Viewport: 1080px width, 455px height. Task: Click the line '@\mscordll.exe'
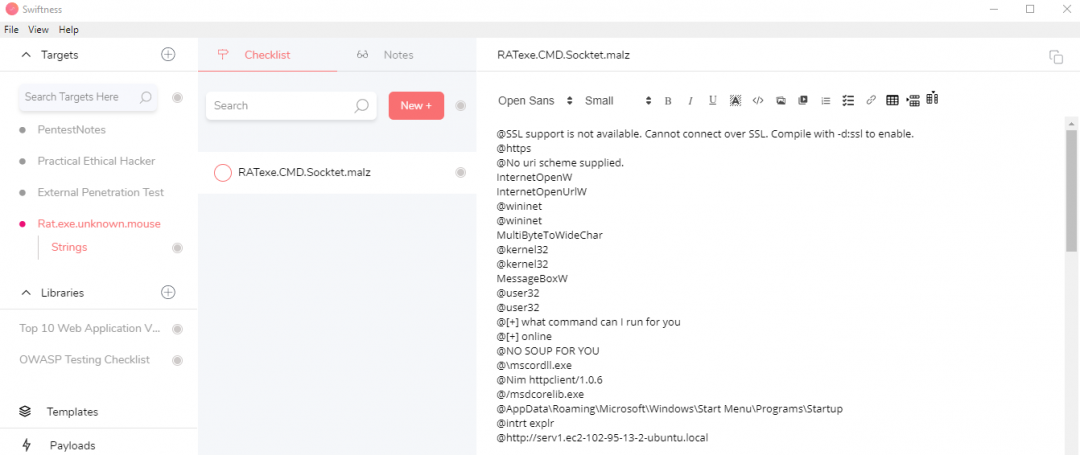(534, 365)
